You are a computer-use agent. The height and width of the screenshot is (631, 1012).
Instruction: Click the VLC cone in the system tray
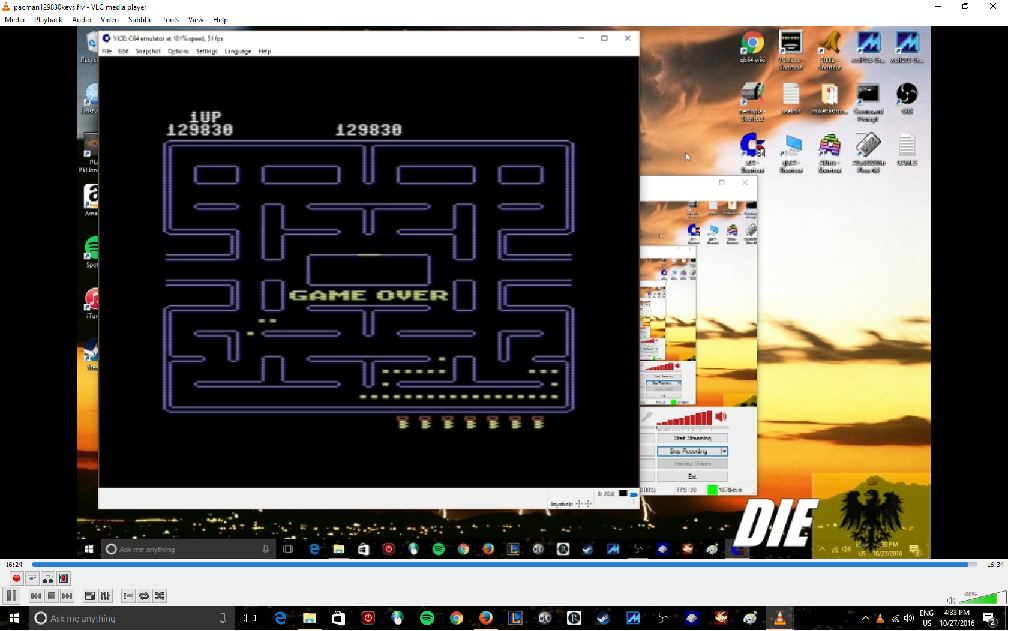pos(880,619)
